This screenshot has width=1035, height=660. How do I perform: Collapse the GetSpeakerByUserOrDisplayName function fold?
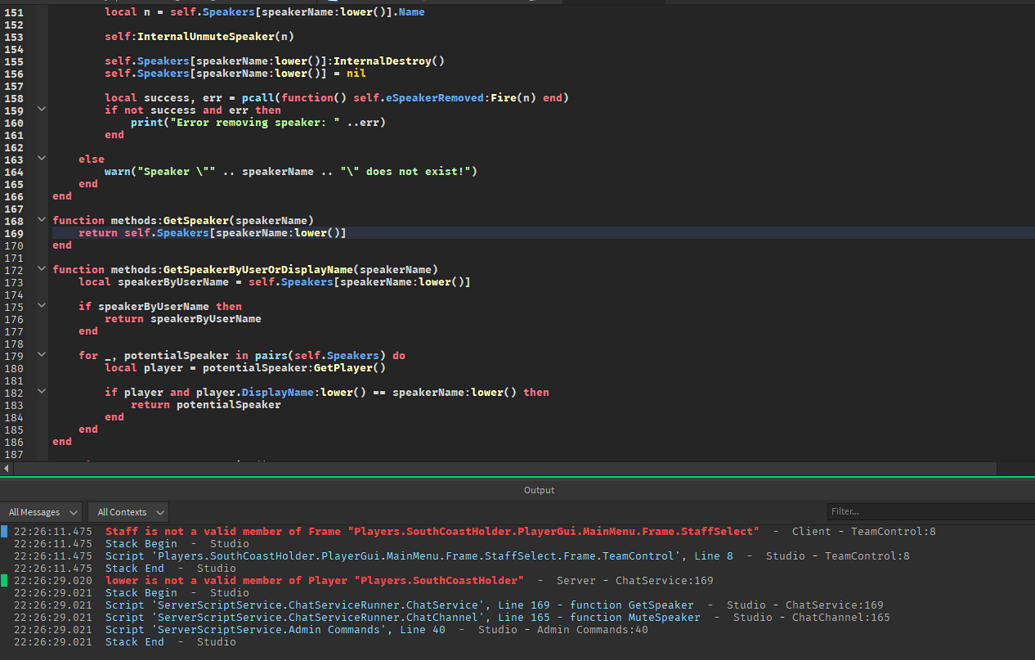tap(40, 269)
